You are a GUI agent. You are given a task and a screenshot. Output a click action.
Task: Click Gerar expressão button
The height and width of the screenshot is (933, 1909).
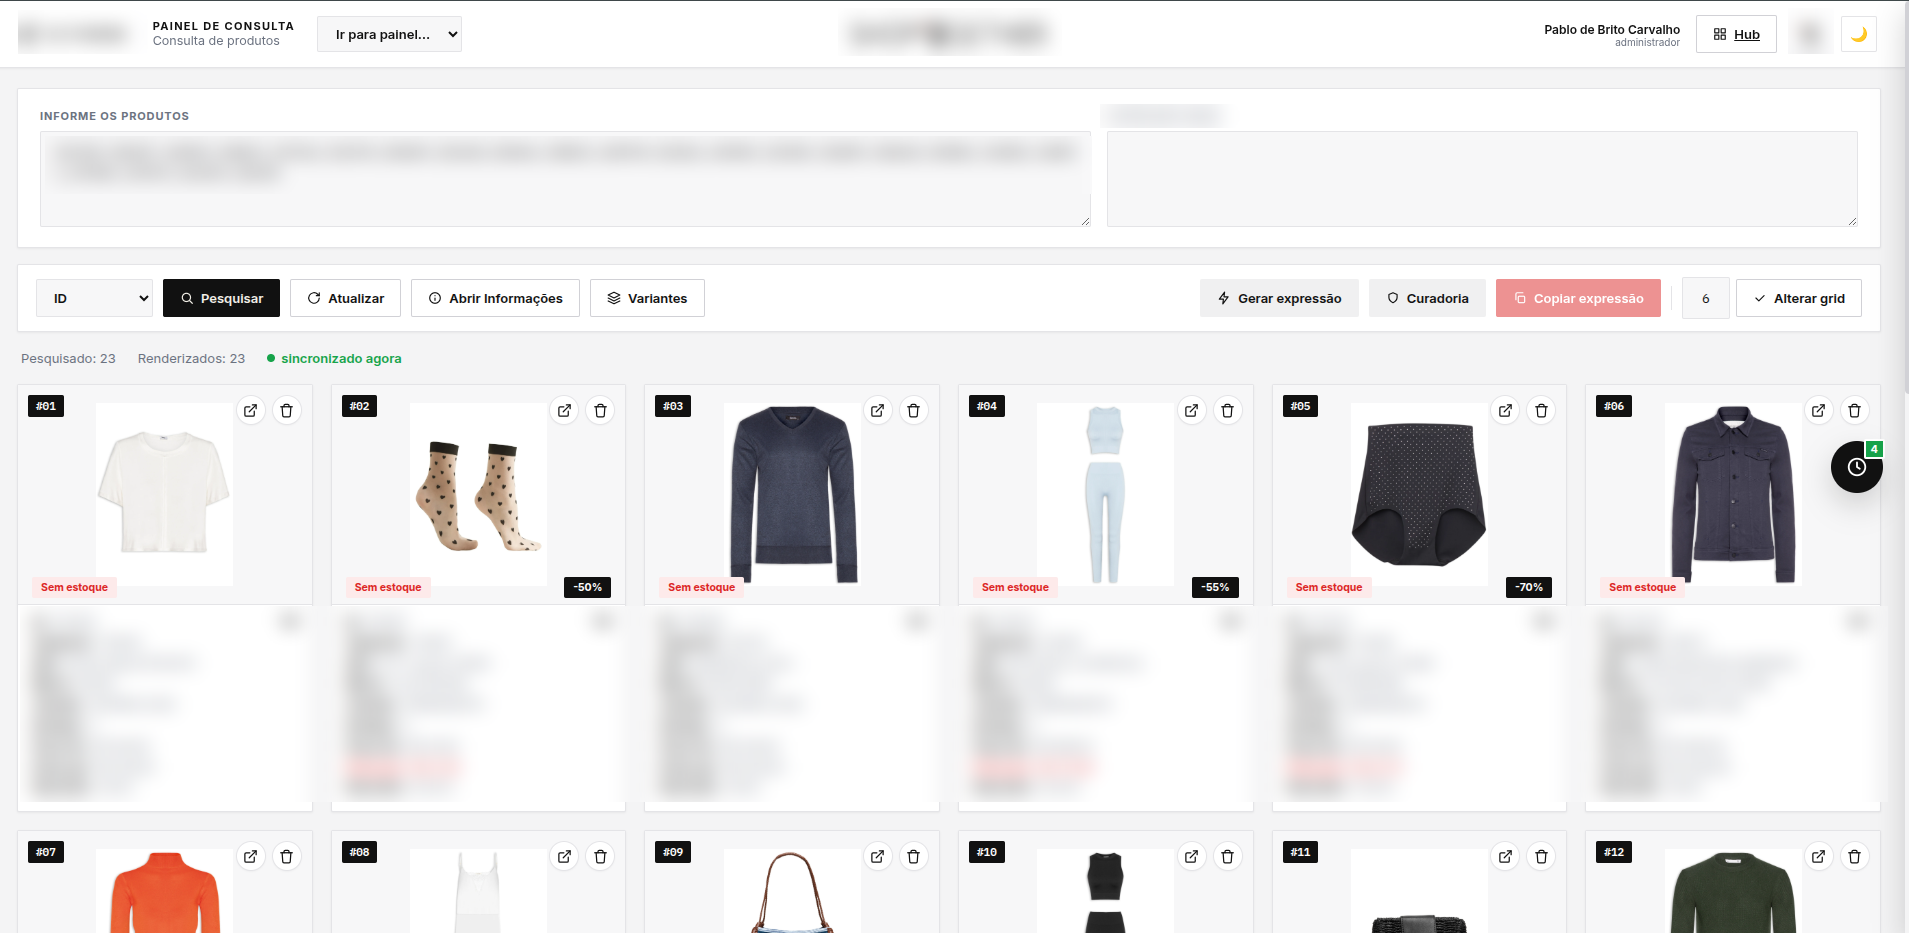(x=1279, y=298)
